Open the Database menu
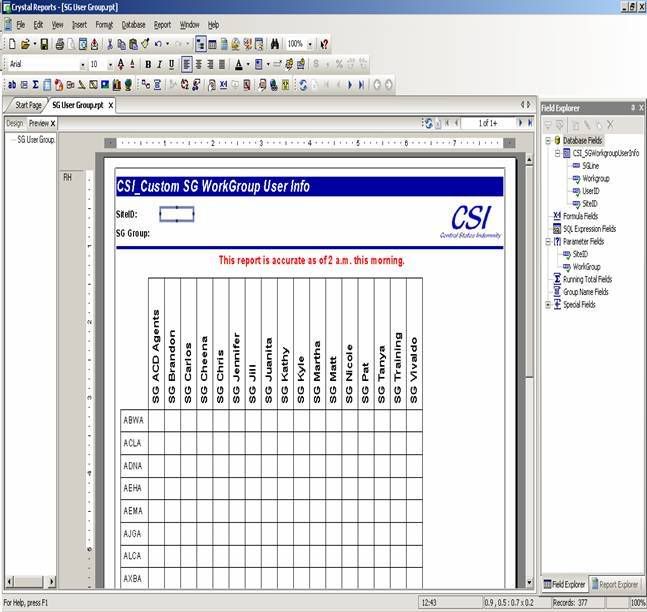 tap(133, 25)
